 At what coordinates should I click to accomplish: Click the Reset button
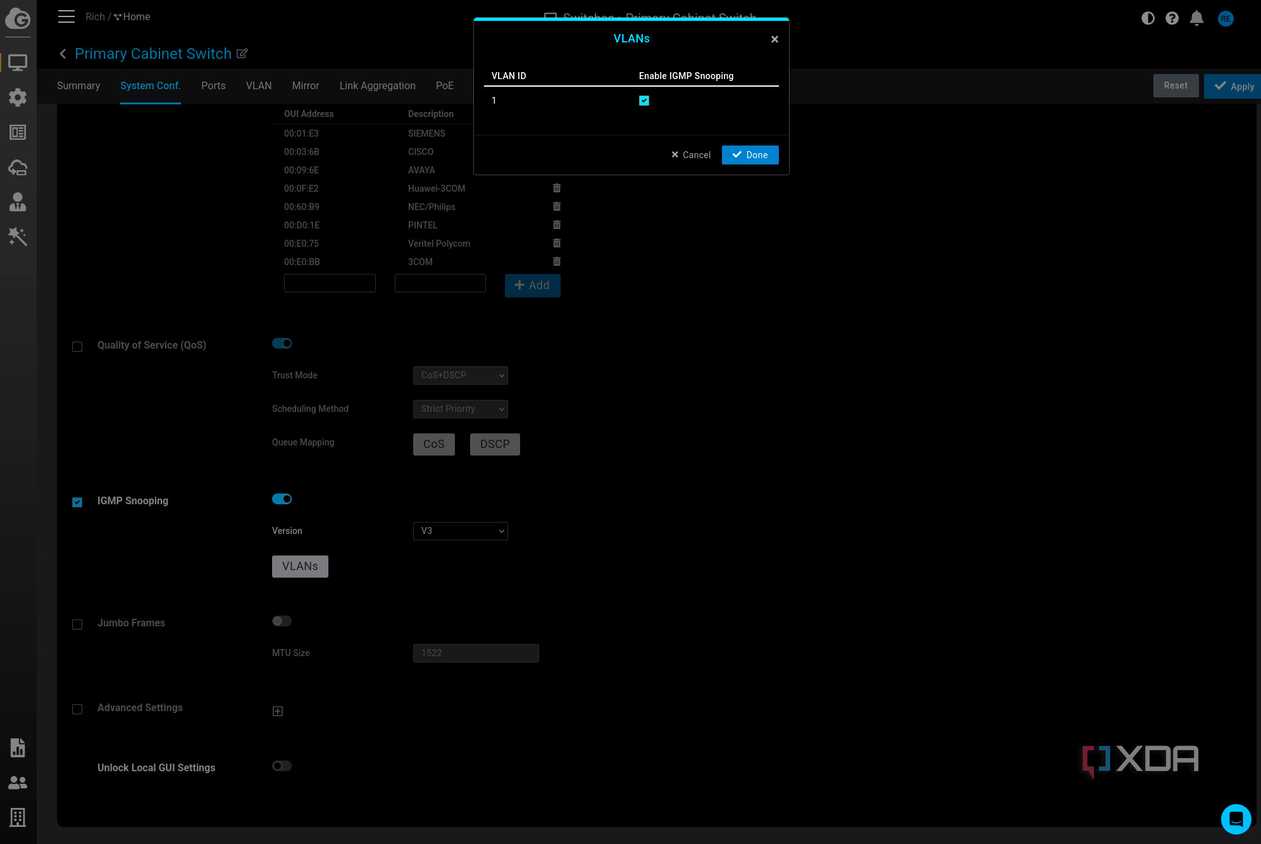pos(1176,86)
